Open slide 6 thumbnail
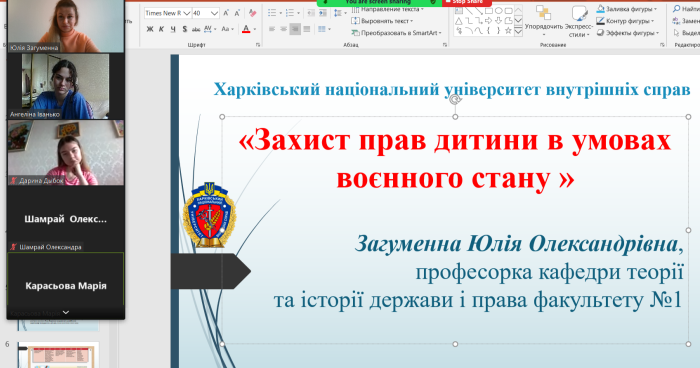 (58, 355)
